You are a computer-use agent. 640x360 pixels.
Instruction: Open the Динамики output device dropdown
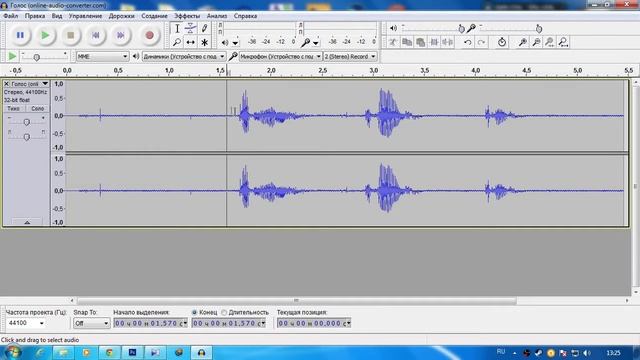click(184, 56)
